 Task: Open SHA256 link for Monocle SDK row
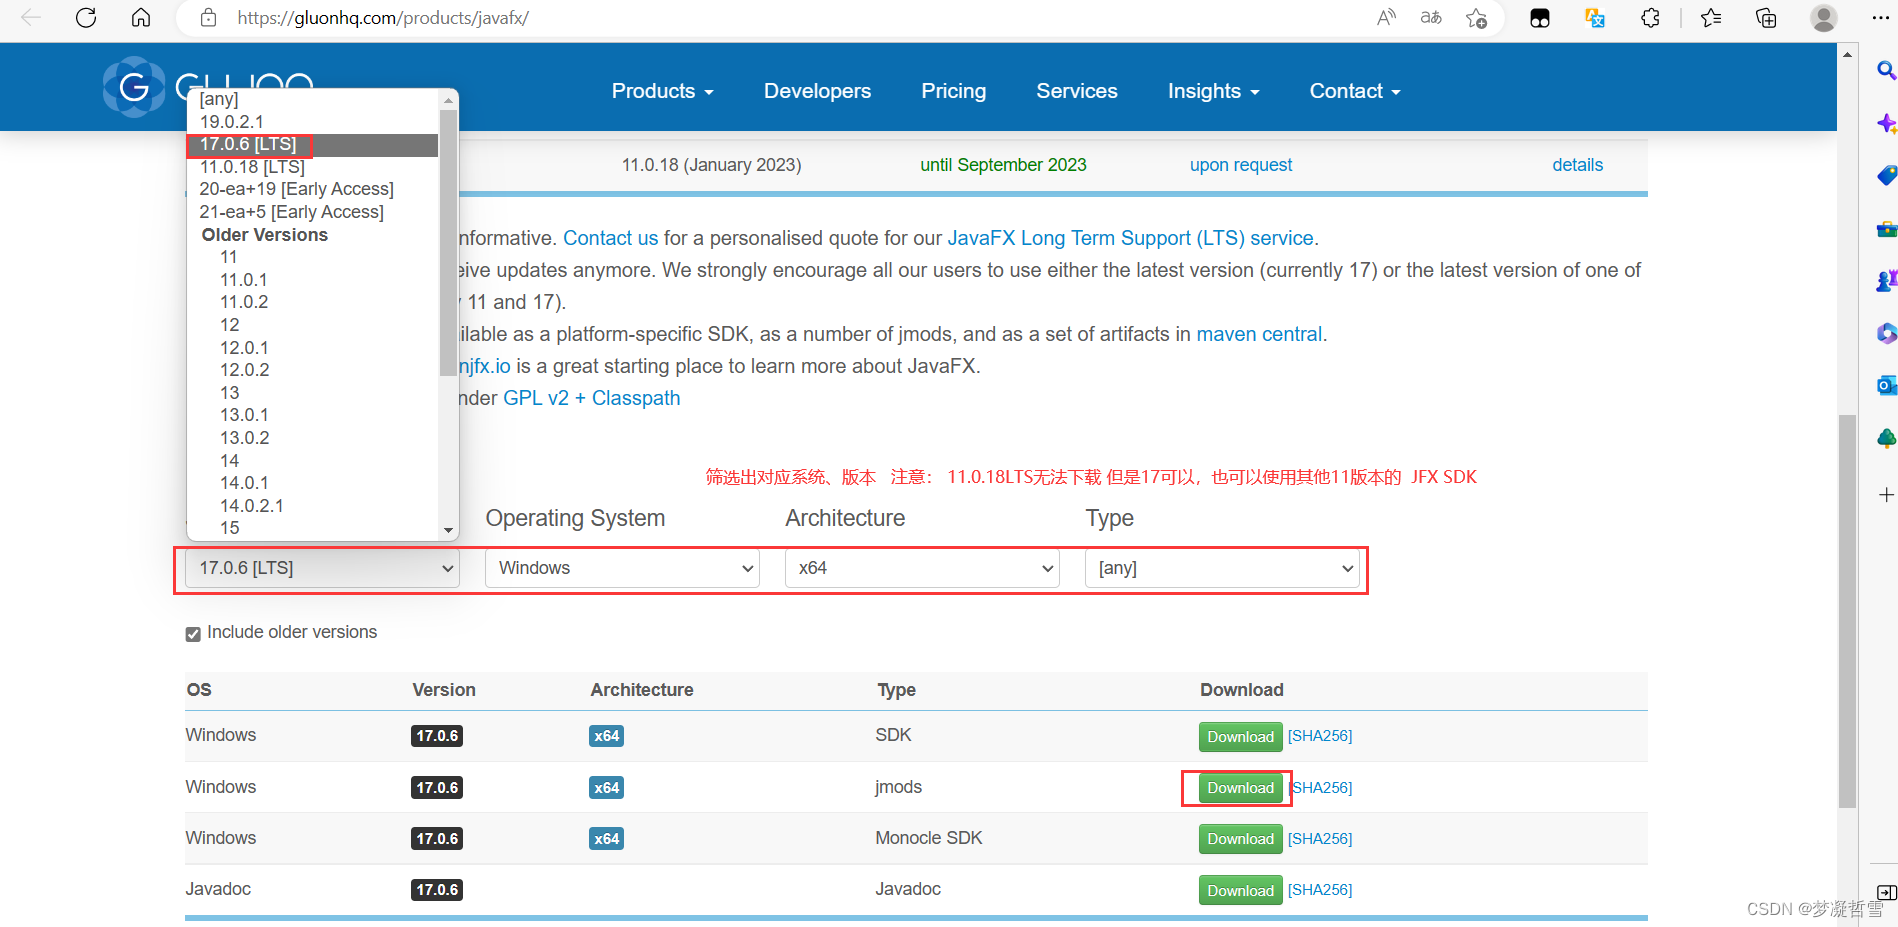point(1320,839)
